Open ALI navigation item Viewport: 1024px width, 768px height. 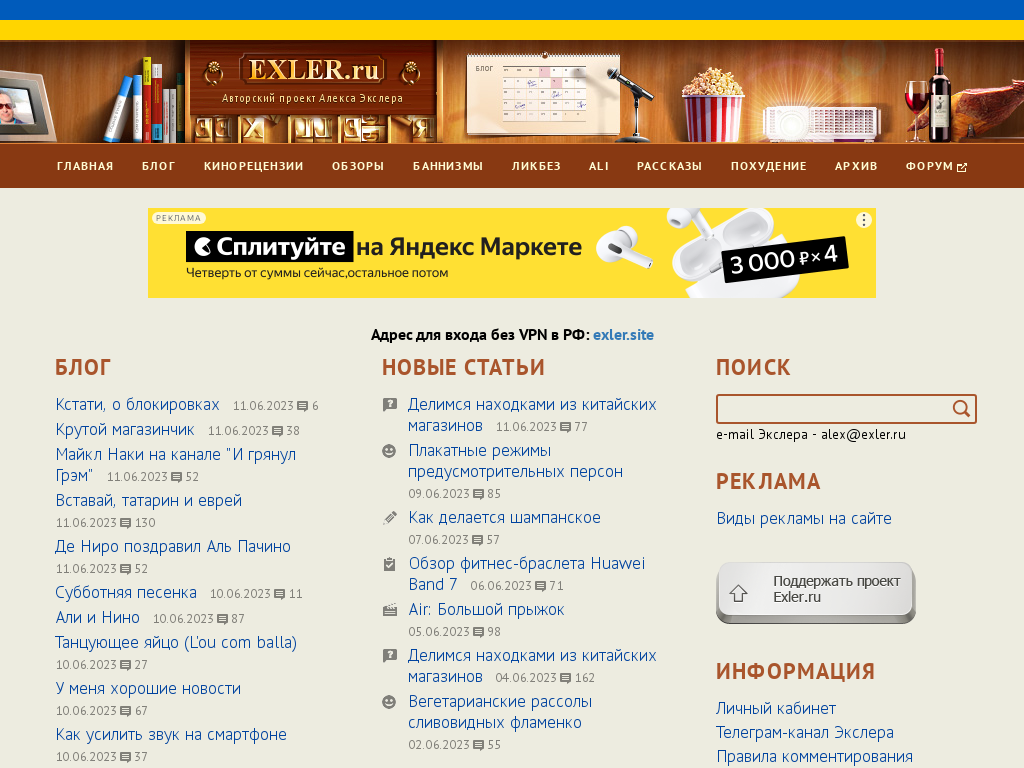click(599, 167)
